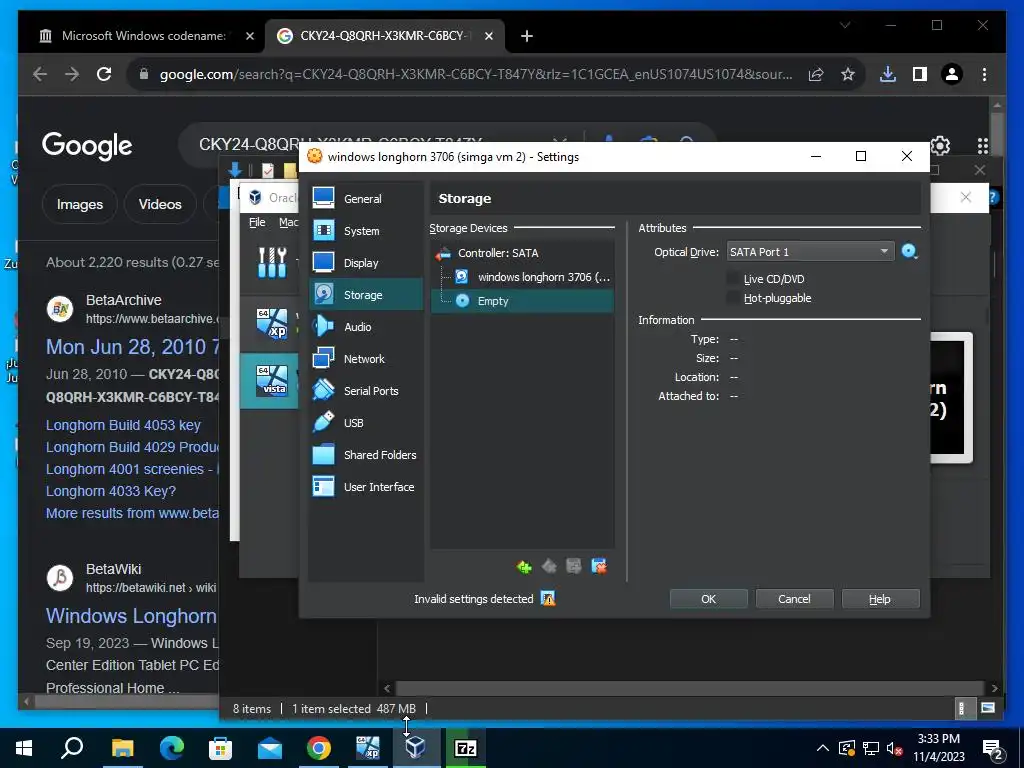Show hidden system tray icons
Viewport: 1024px width, 768px height.
(x=823, y=748)
